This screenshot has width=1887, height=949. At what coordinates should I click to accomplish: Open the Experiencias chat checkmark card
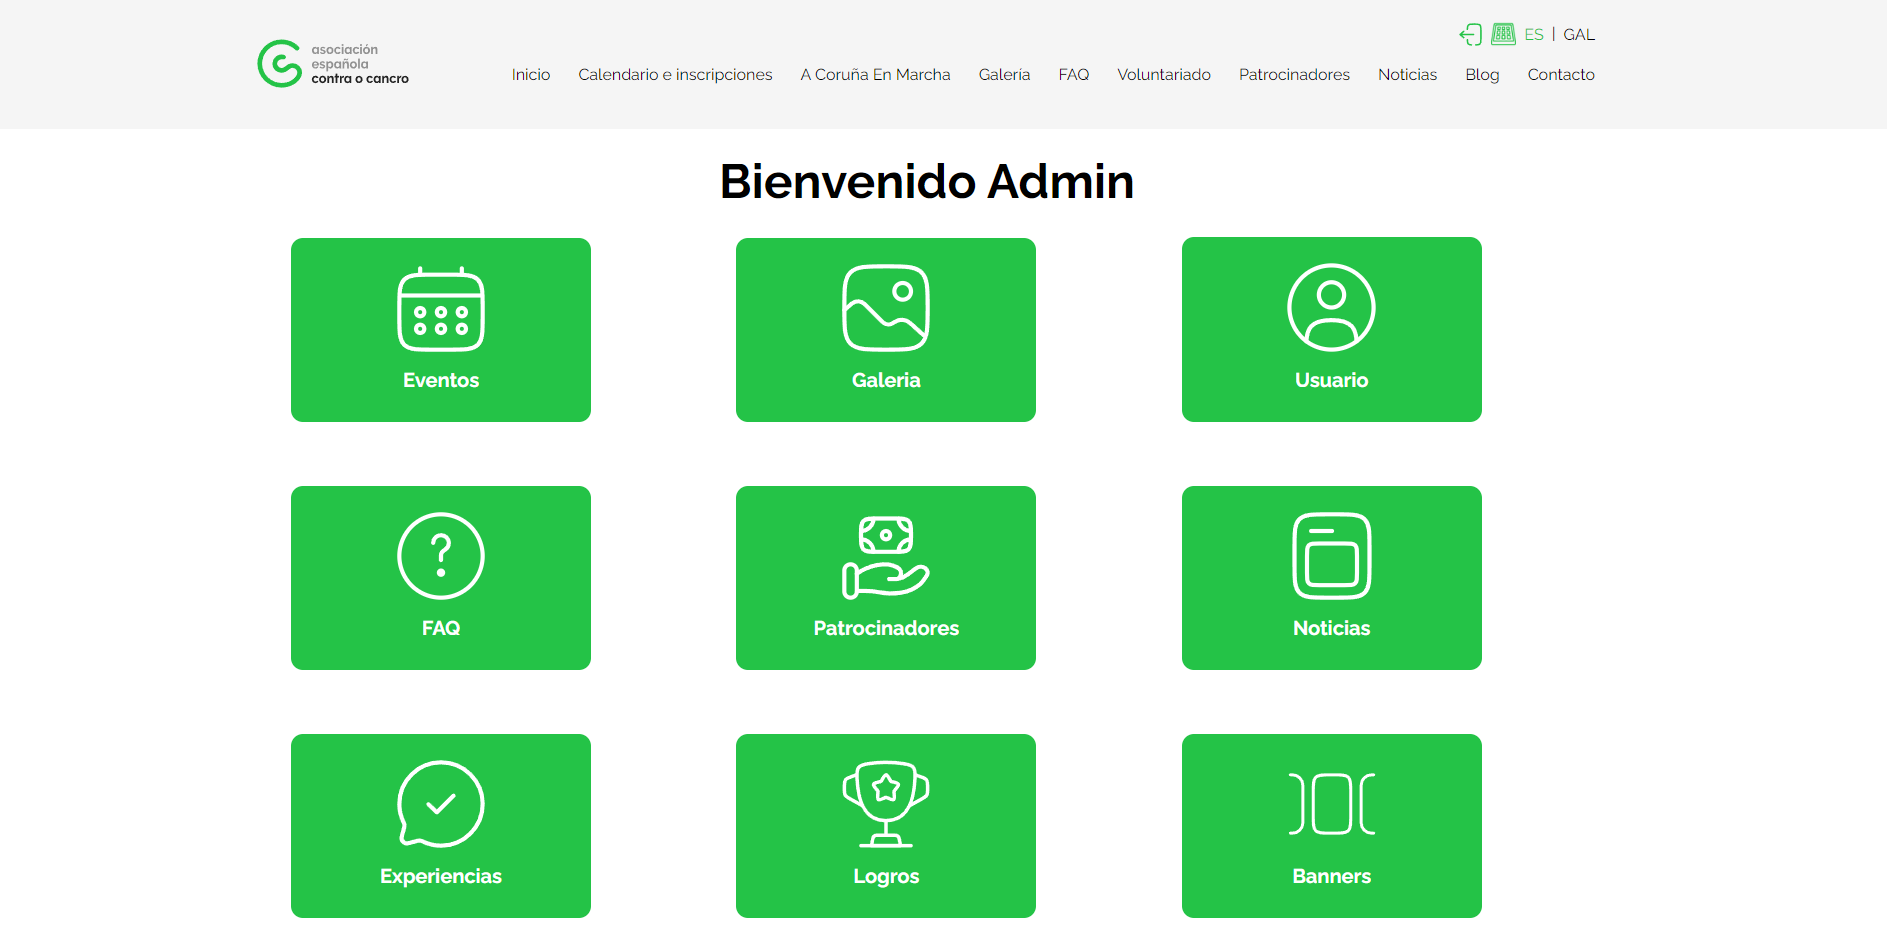(441, 826)
